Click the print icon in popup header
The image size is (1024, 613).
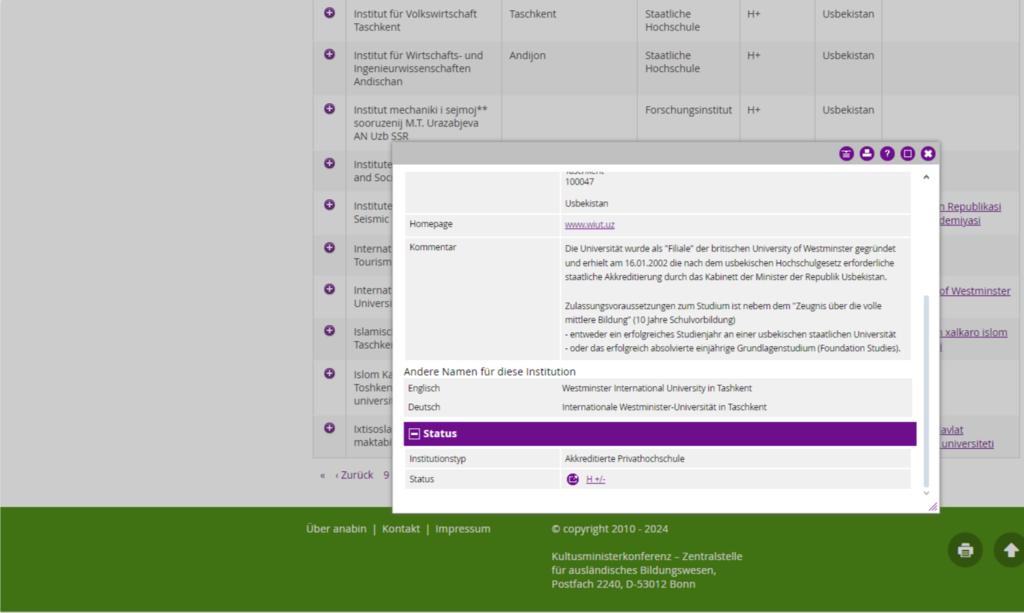pos(867,153)
